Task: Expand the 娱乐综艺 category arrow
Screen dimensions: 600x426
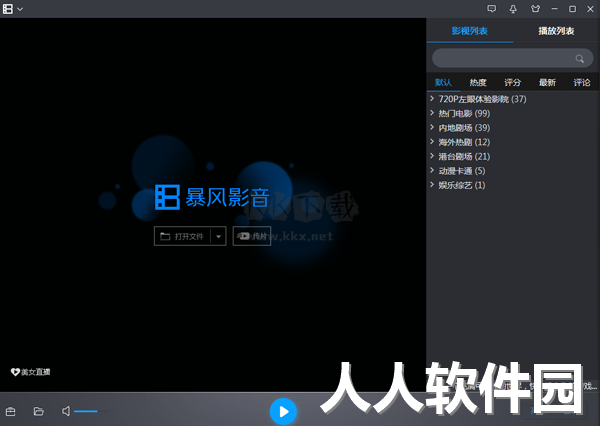Action: [x=432, y=184]
